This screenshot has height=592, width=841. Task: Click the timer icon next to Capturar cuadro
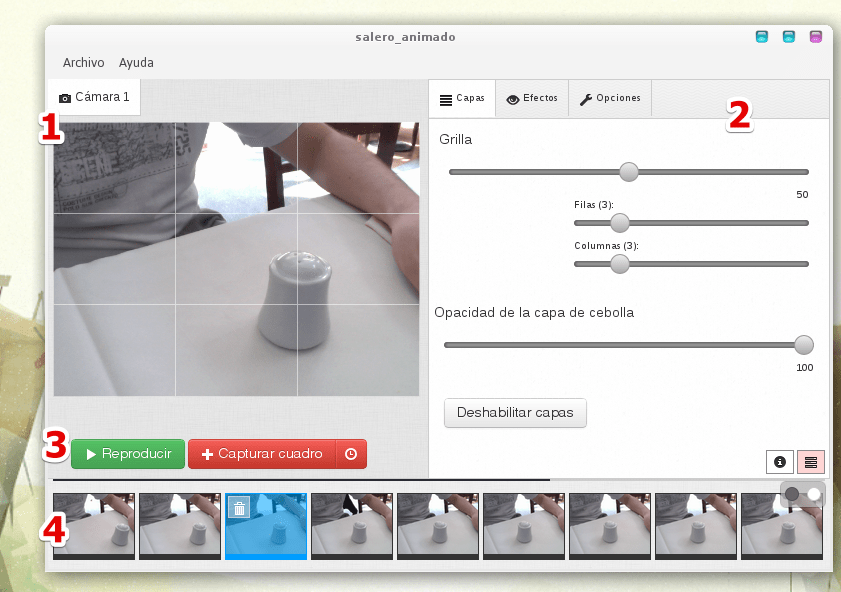[351, 454]
